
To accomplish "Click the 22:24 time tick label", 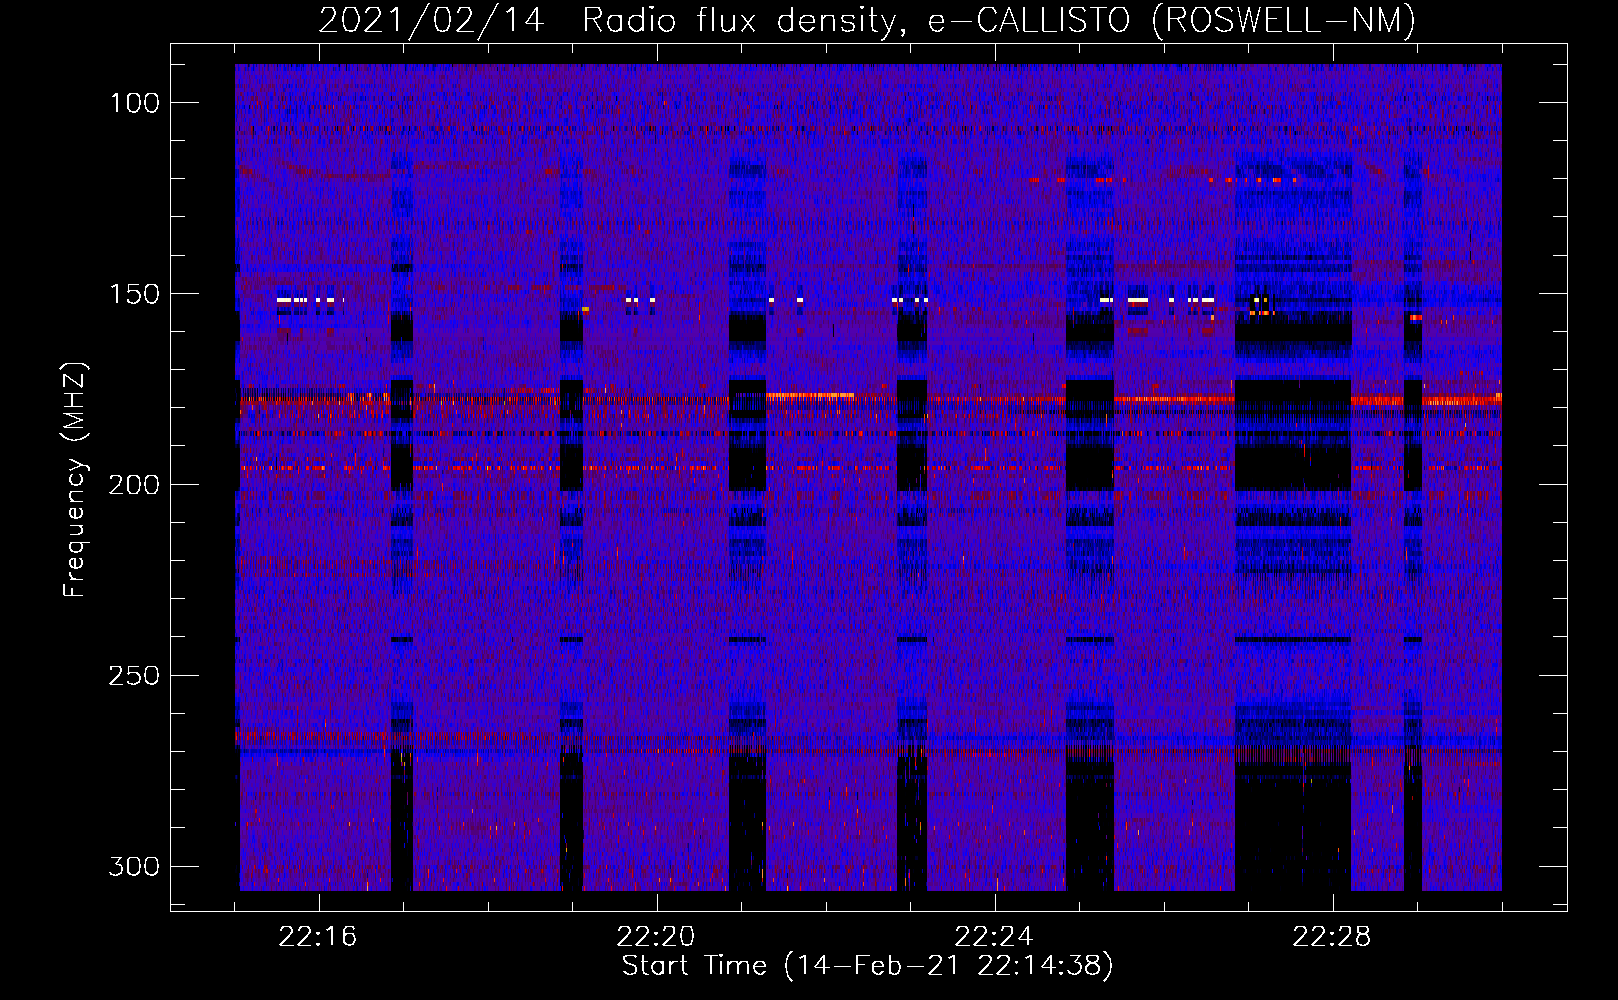I will pyautogui.click(x=994, y=937).
